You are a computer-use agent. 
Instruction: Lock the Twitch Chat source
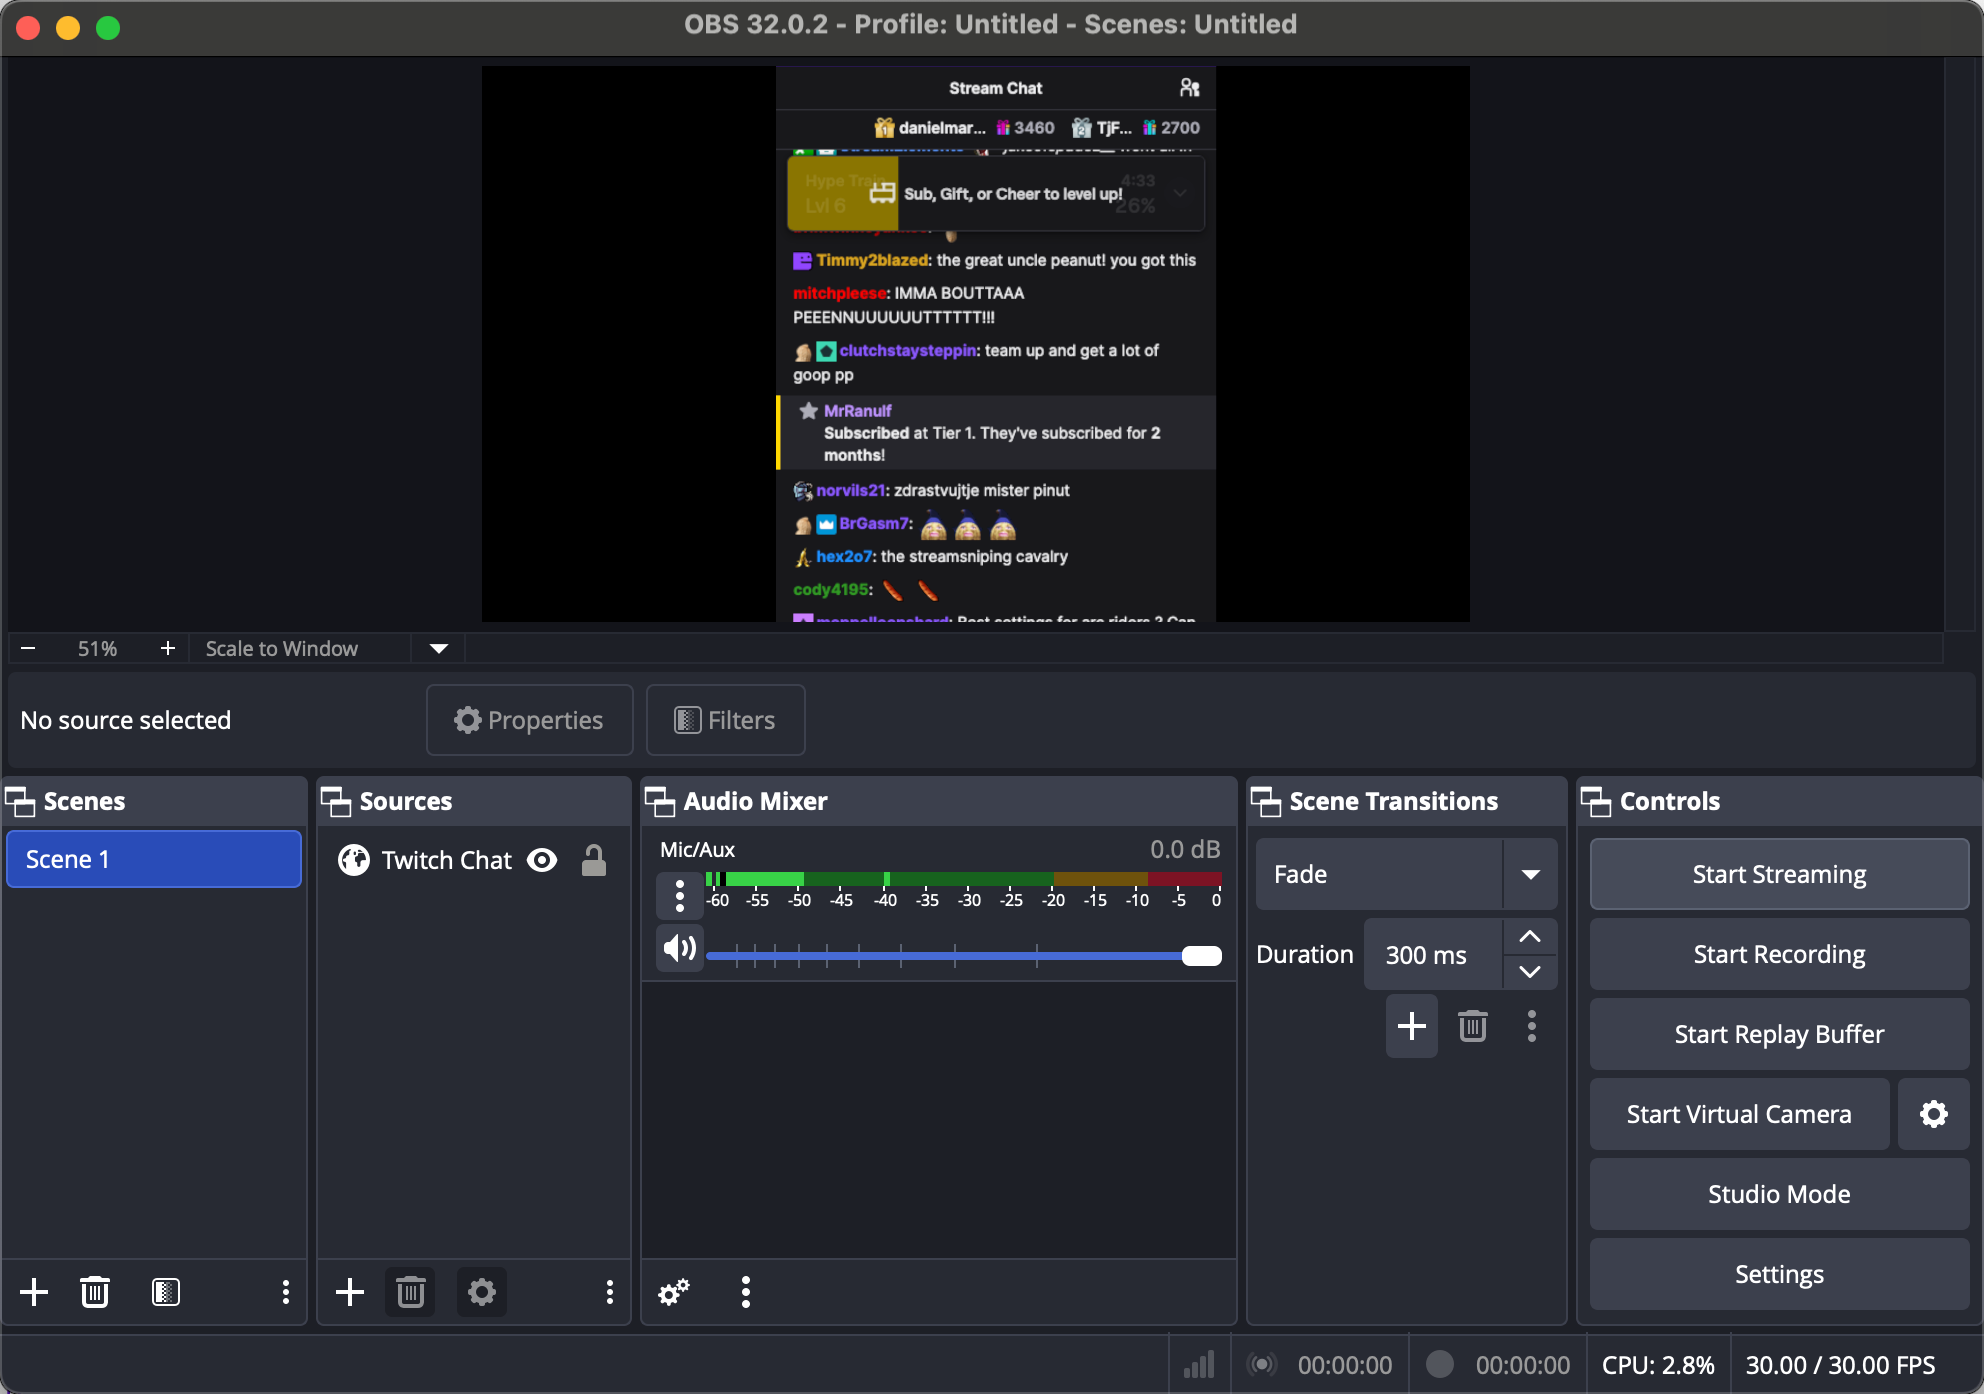(x=594, y=859)
